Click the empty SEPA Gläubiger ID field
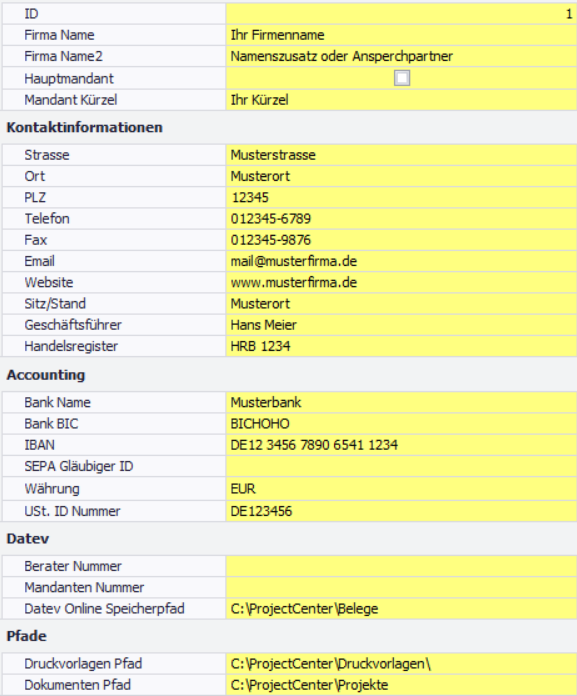577x696 pixels. point(401,467)
